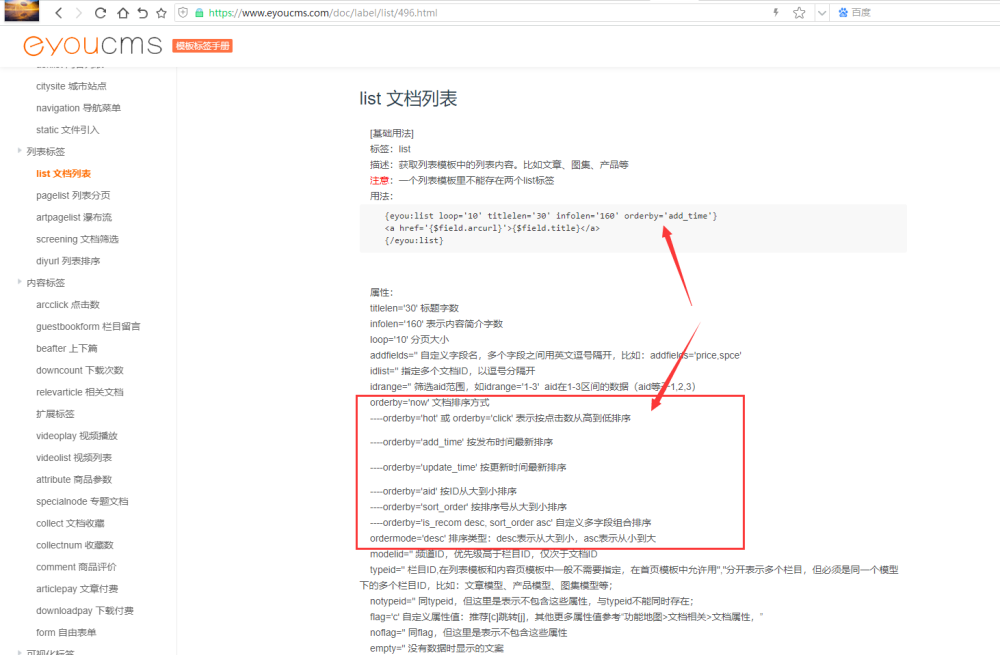Click the green padlock site info icon
The image size is (1000, 655).
pos(199,13)
